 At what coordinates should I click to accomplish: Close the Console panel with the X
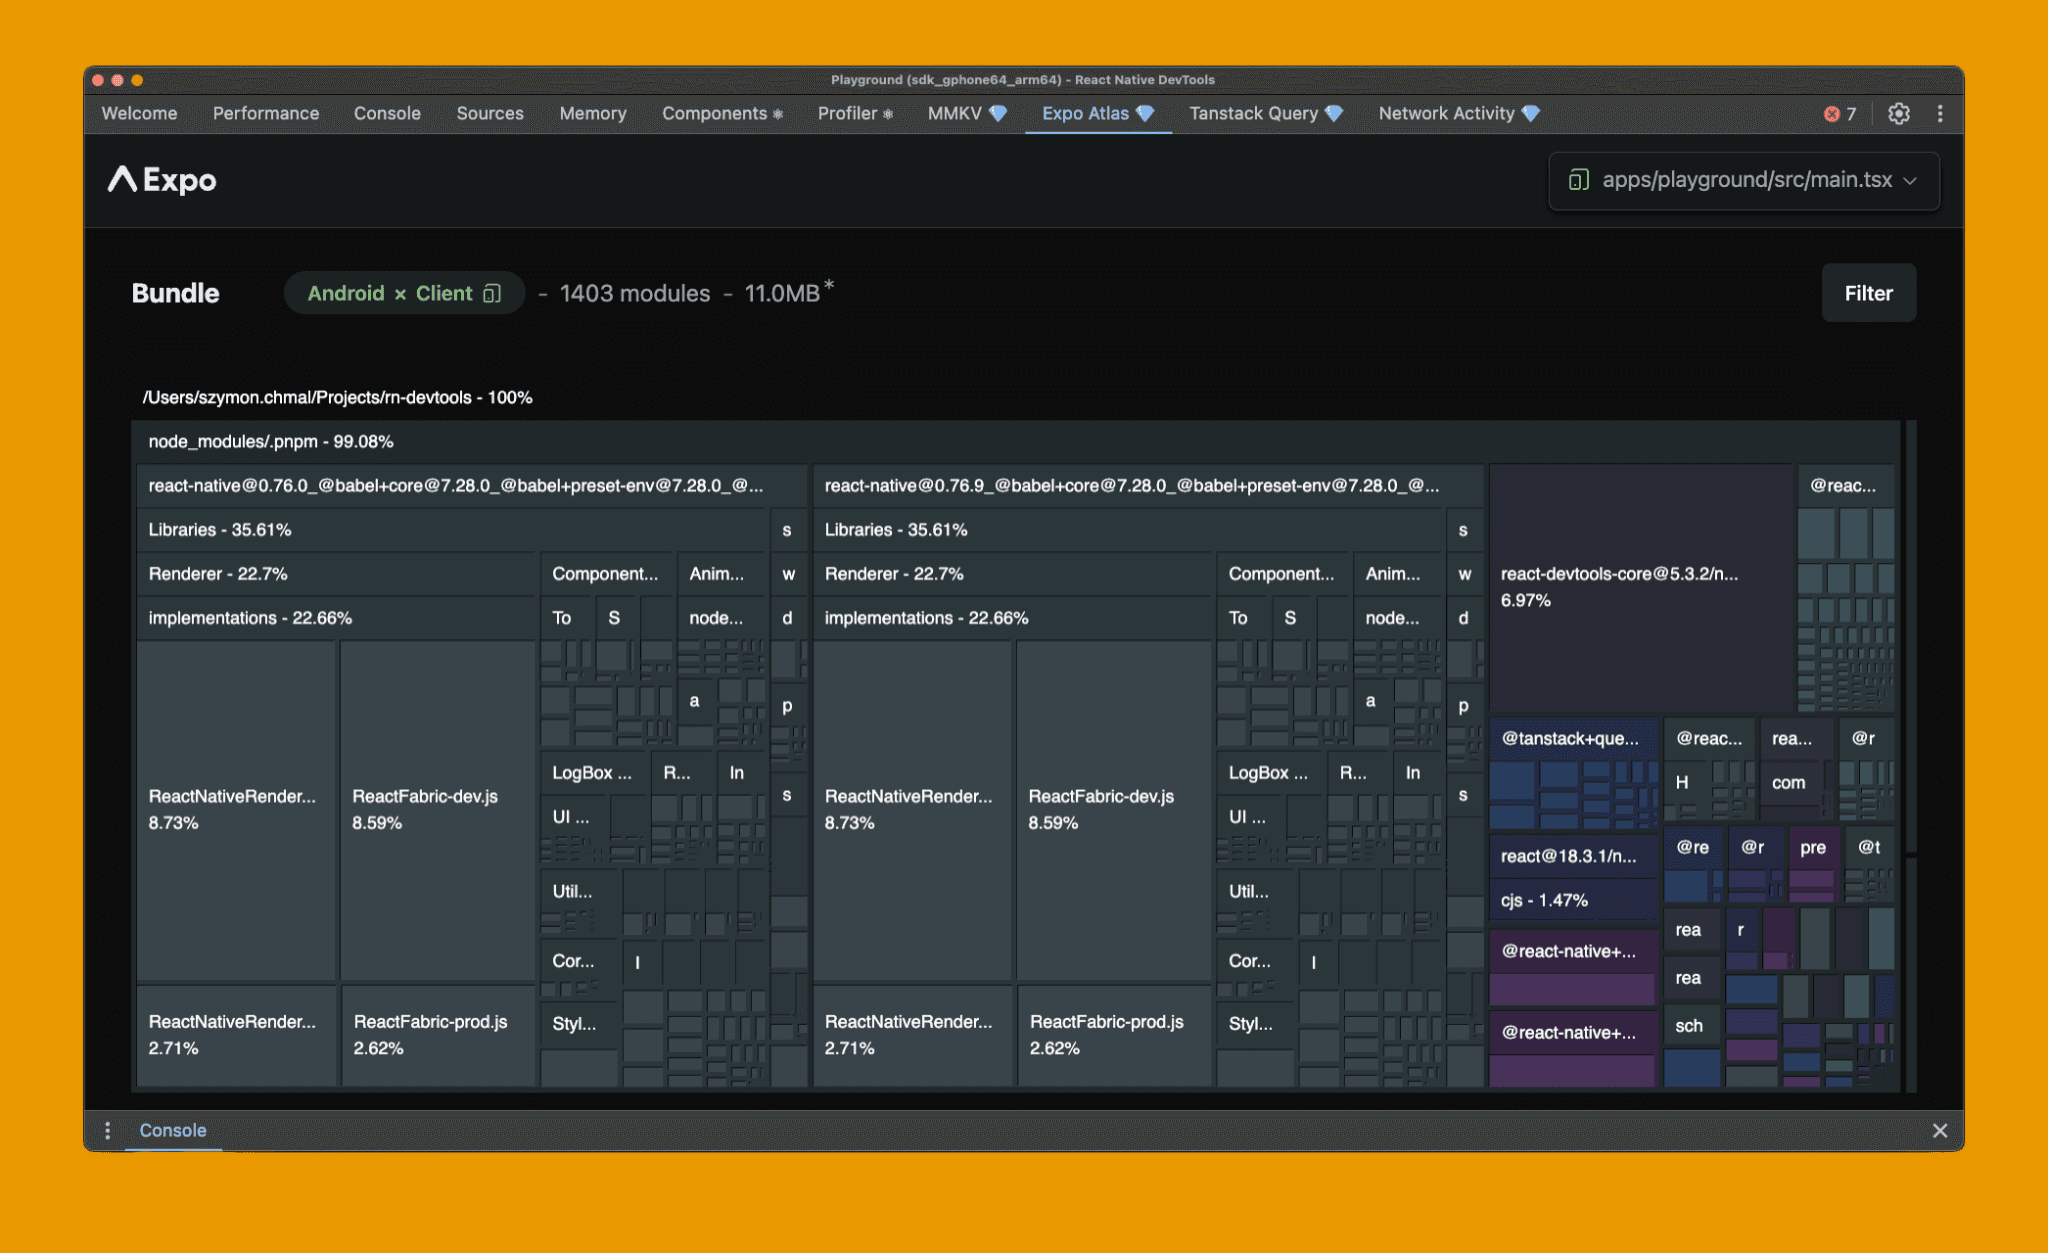(x=1940, y=1130)
